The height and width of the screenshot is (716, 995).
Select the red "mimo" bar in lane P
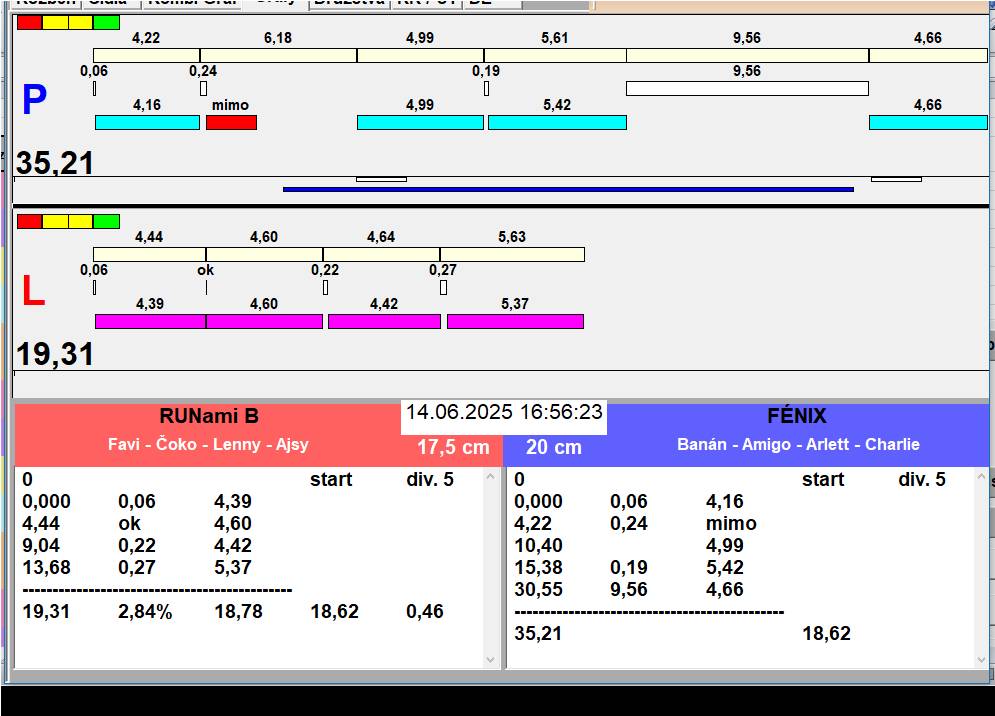pyautogui.click(x=231, y=122)
